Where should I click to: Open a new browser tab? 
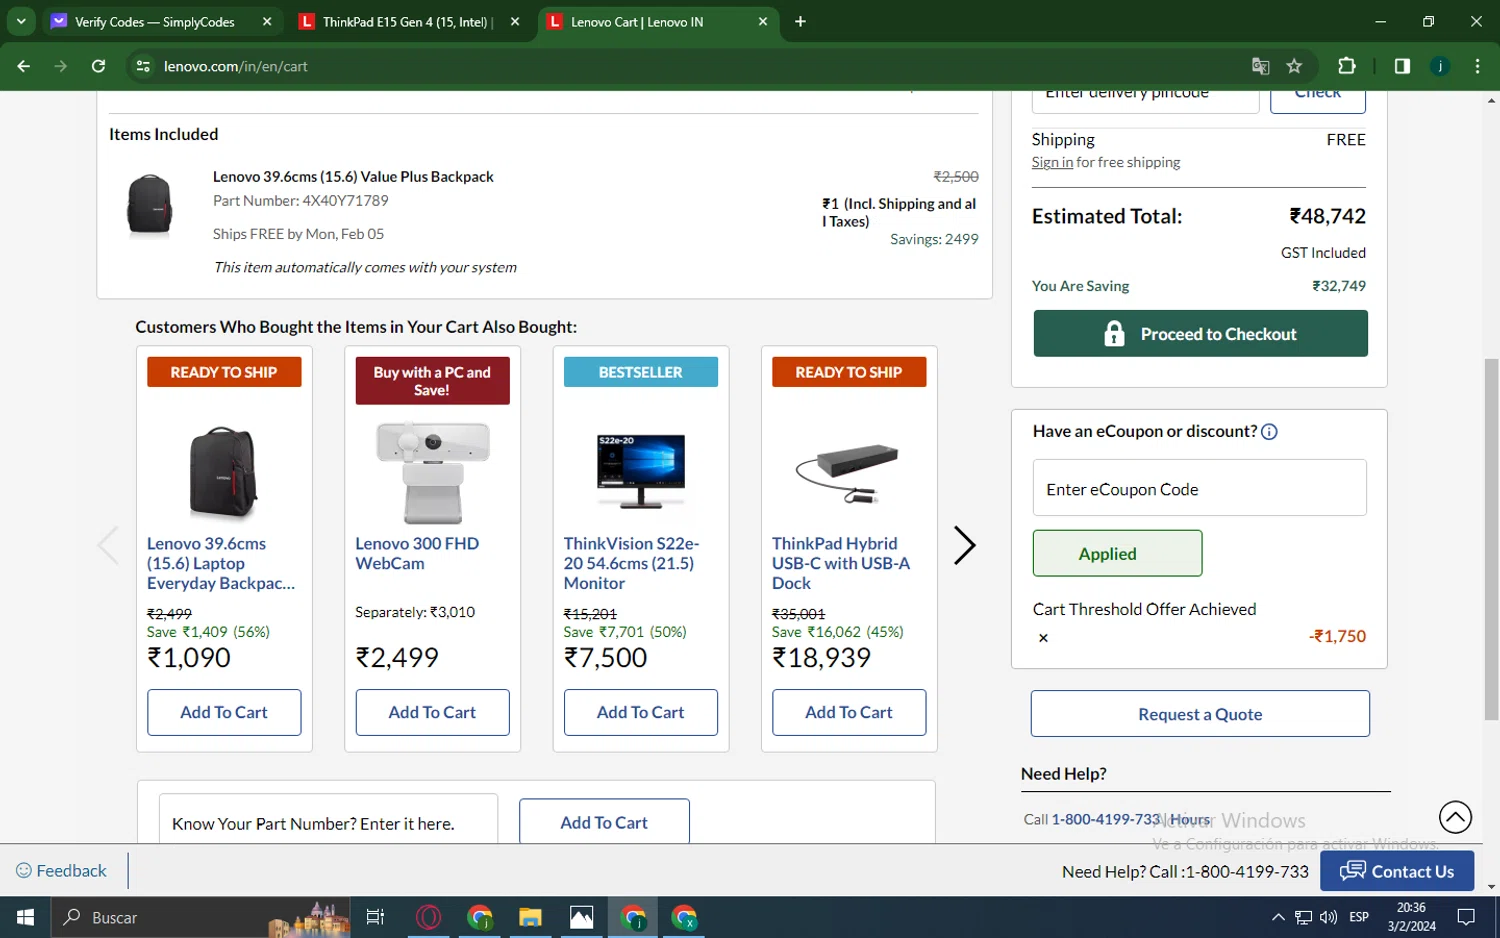(800, 21)
